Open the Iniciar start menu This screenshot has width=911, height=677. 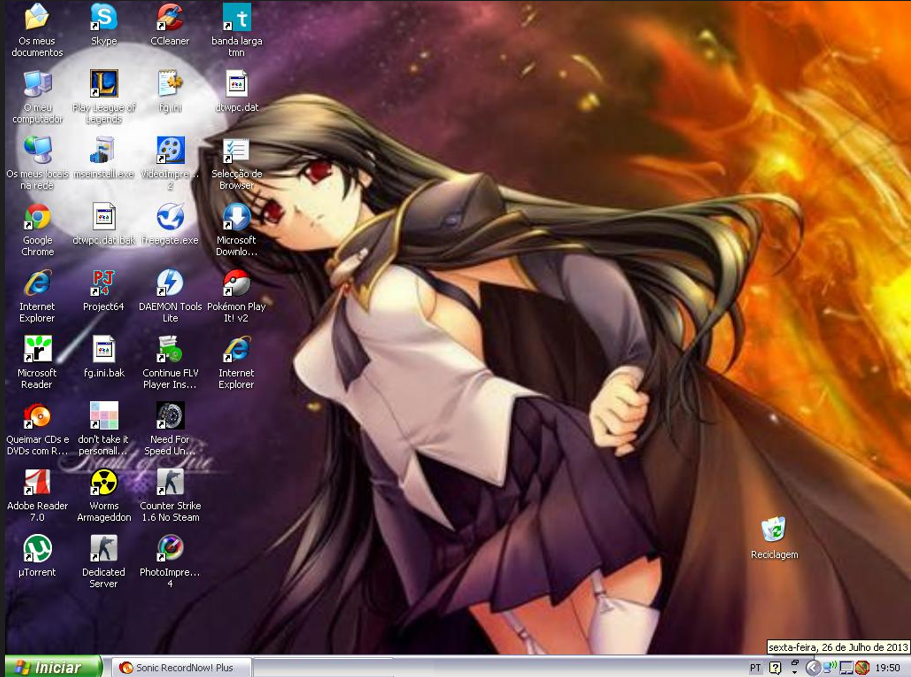53,667
